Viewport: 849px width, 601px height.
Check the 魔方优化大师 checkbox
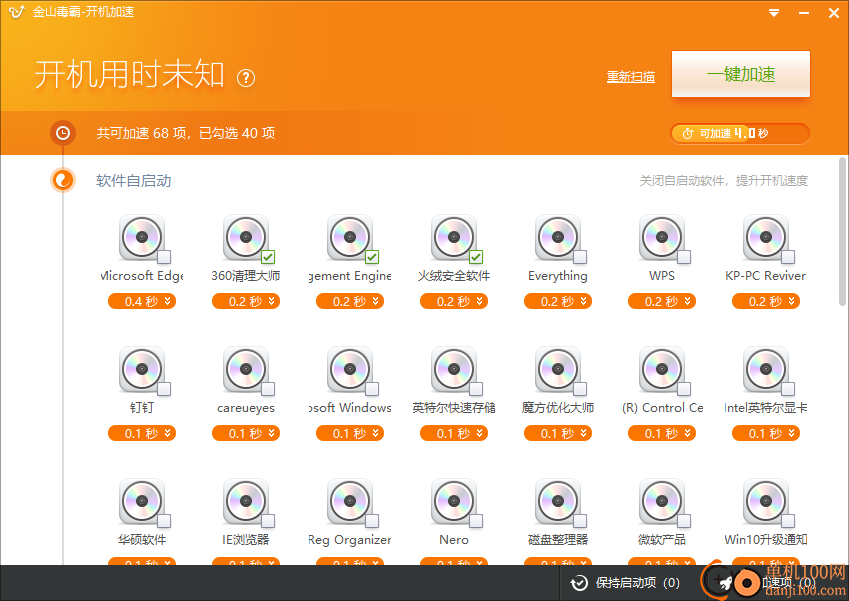click(580, 389)
